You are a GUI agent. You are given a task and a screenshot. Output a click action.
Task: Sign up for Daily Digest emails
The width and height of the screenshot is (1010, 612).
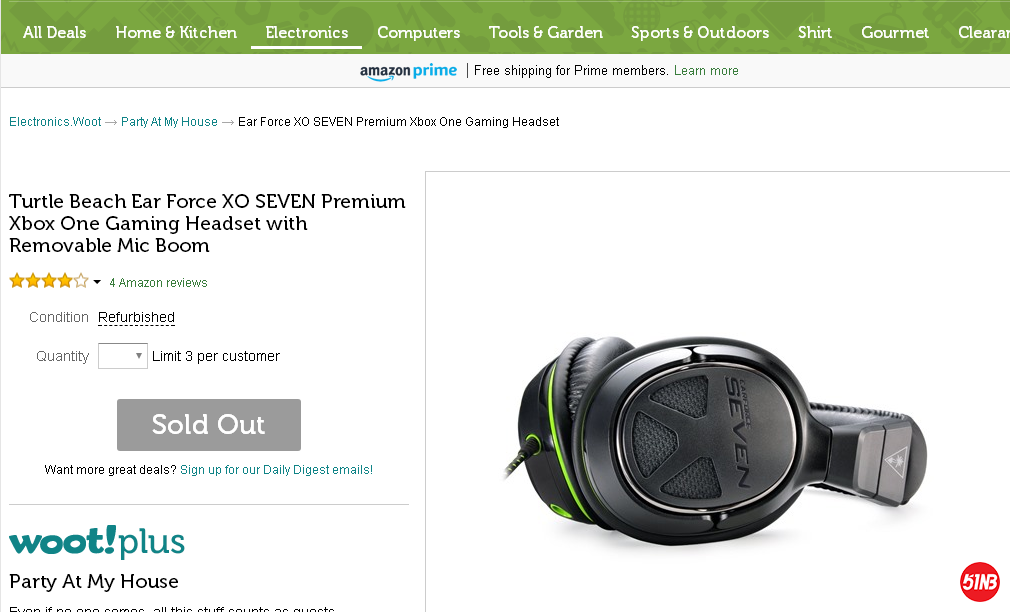[x=276, y=470]
